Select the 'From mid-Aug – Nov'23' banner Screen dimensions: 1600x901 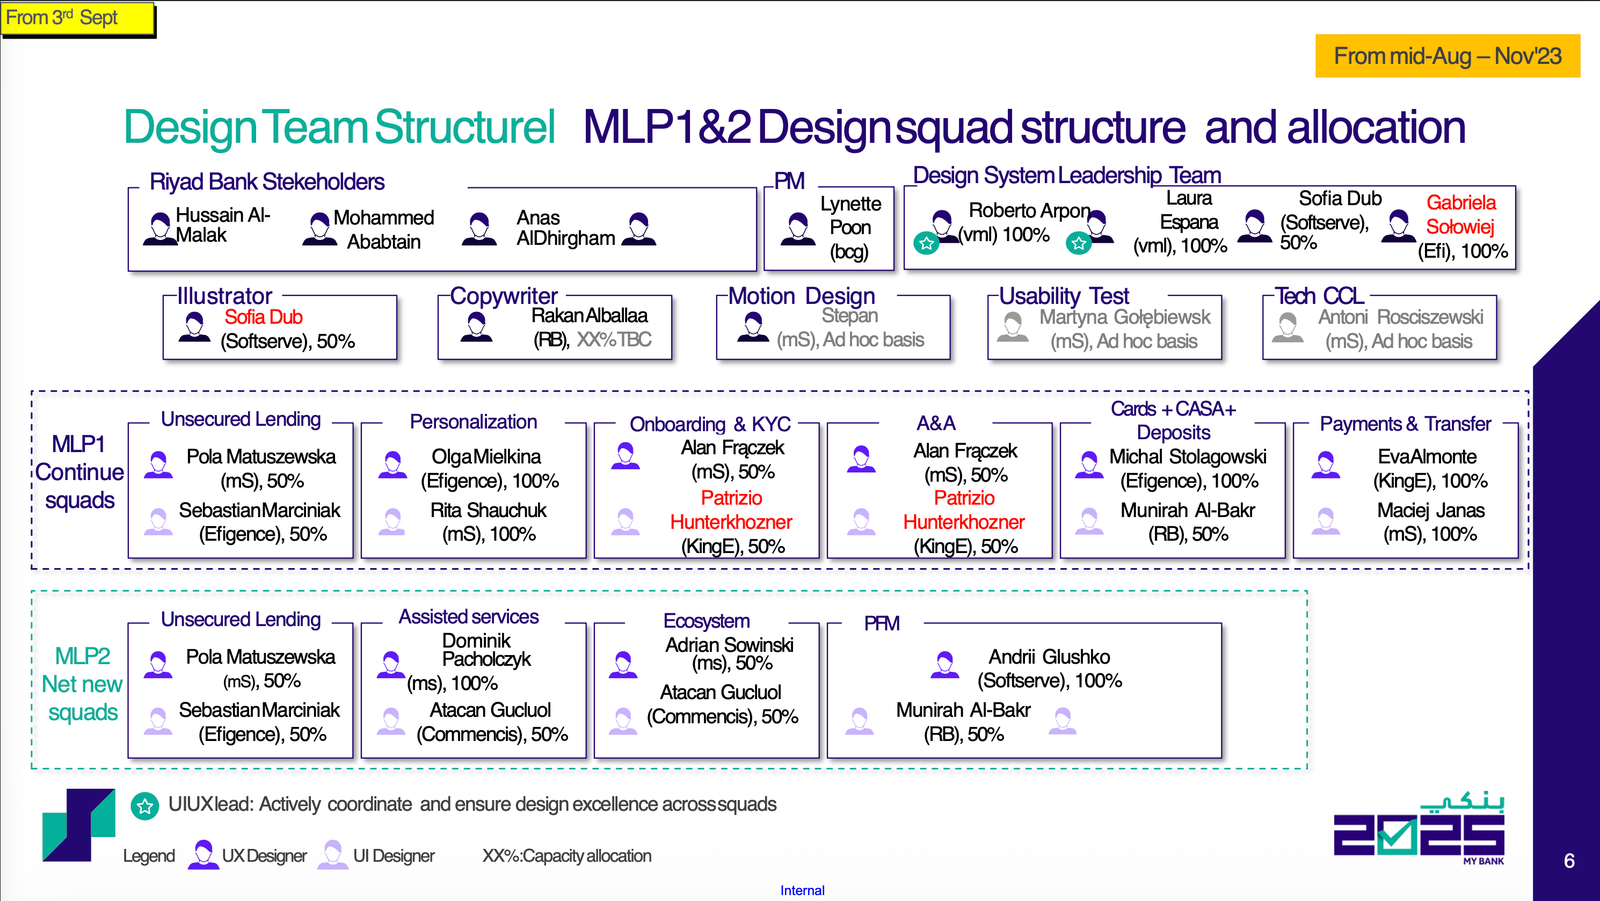[x=1447, y=56]
